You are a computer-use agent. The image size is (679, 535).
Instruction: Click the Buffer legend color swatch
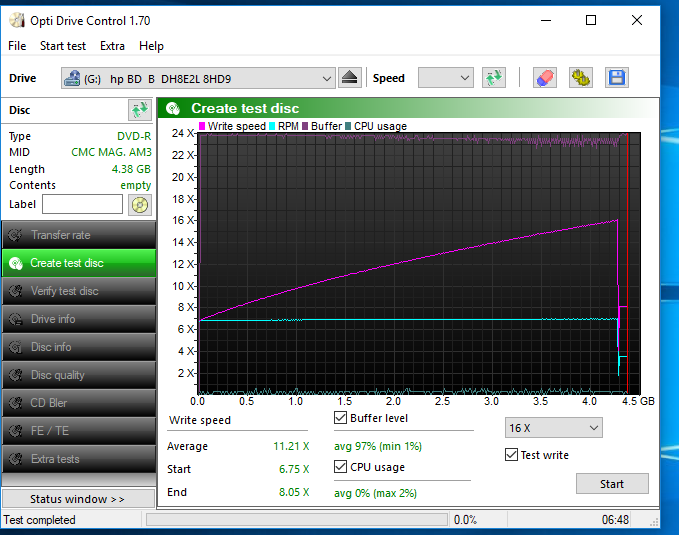[x=305, y=126]
